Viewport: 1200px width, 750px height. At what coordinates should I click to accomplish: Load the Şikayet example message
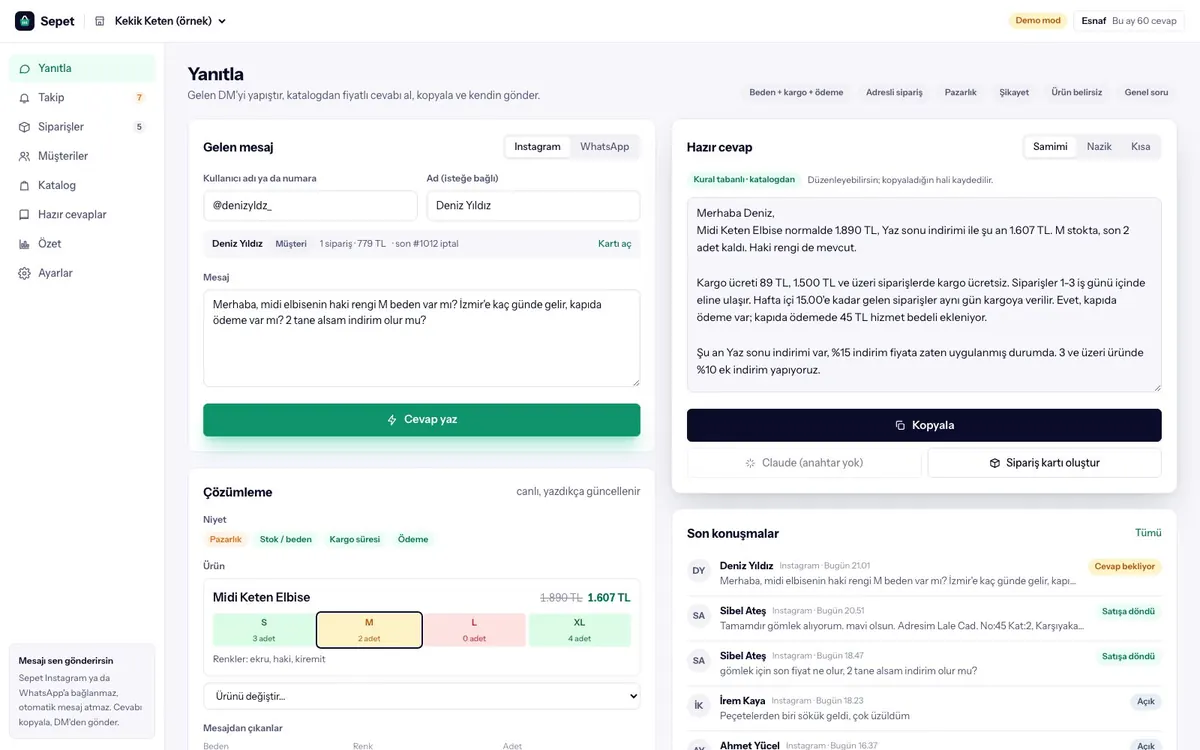point(1014,93)
